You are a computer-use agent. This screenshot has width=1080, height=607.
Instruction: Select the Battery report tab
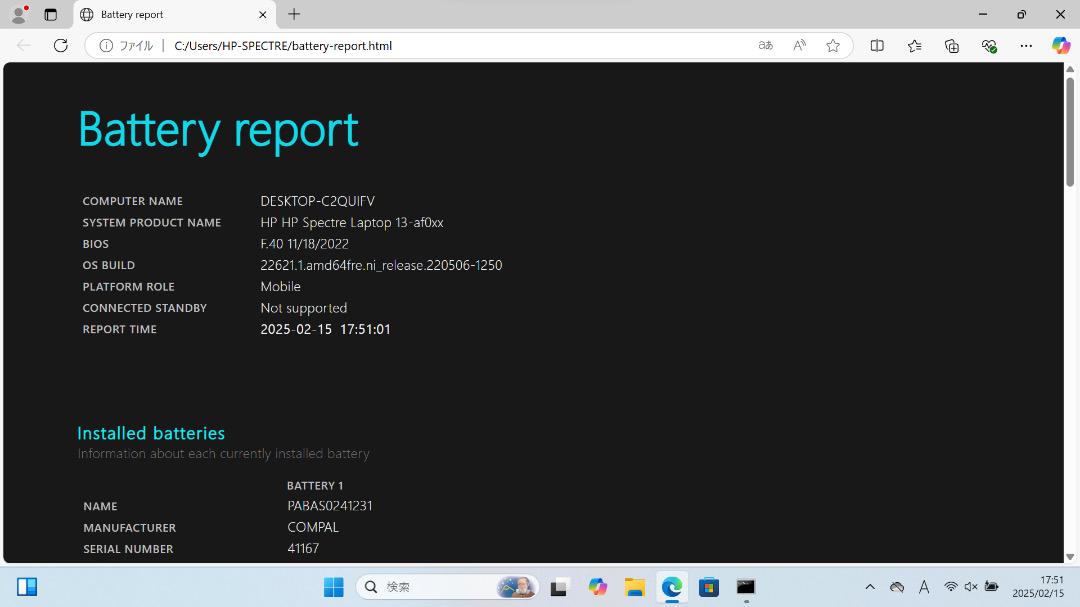pyautogui.click(x=174, y=14)
